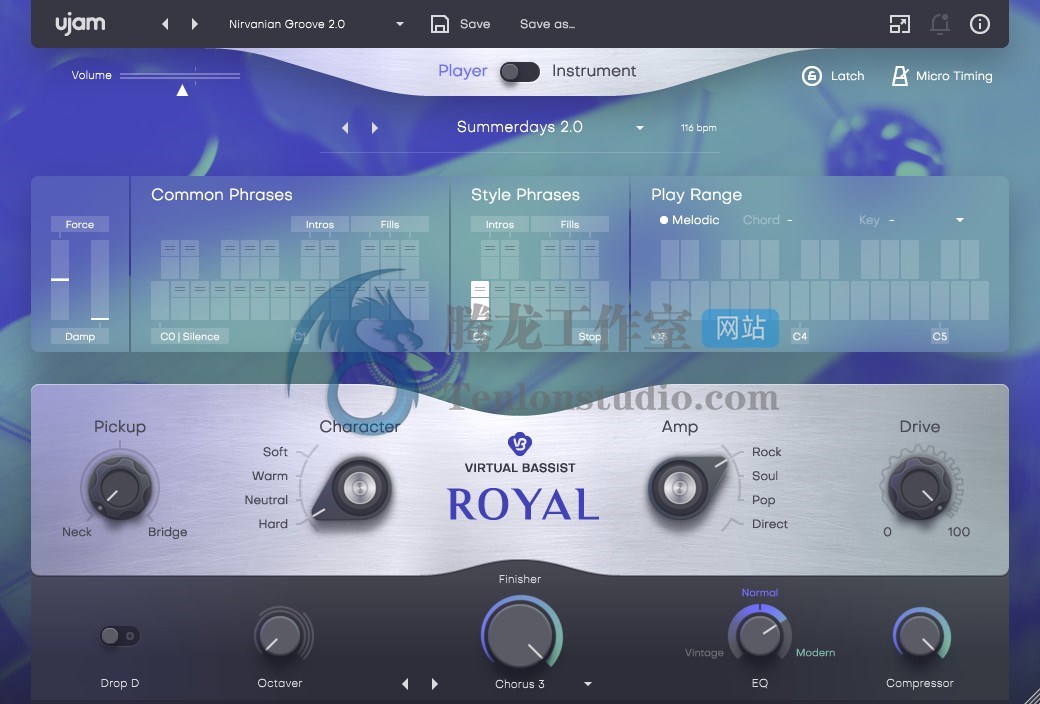This screenshot has width=1040, height=704.
Task: Expand the Play Range Key dropdown
Action: tap(960, 220)
